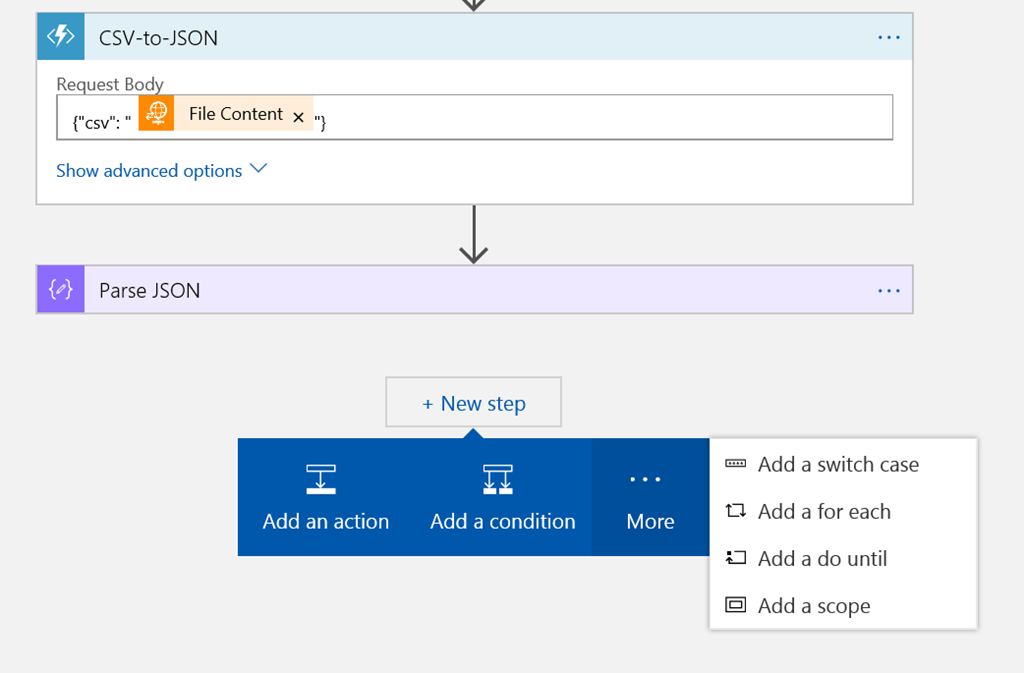Open the Parse JSON ellipsis menu
This screenshot has height=673, width=1024.
point(888,290)
